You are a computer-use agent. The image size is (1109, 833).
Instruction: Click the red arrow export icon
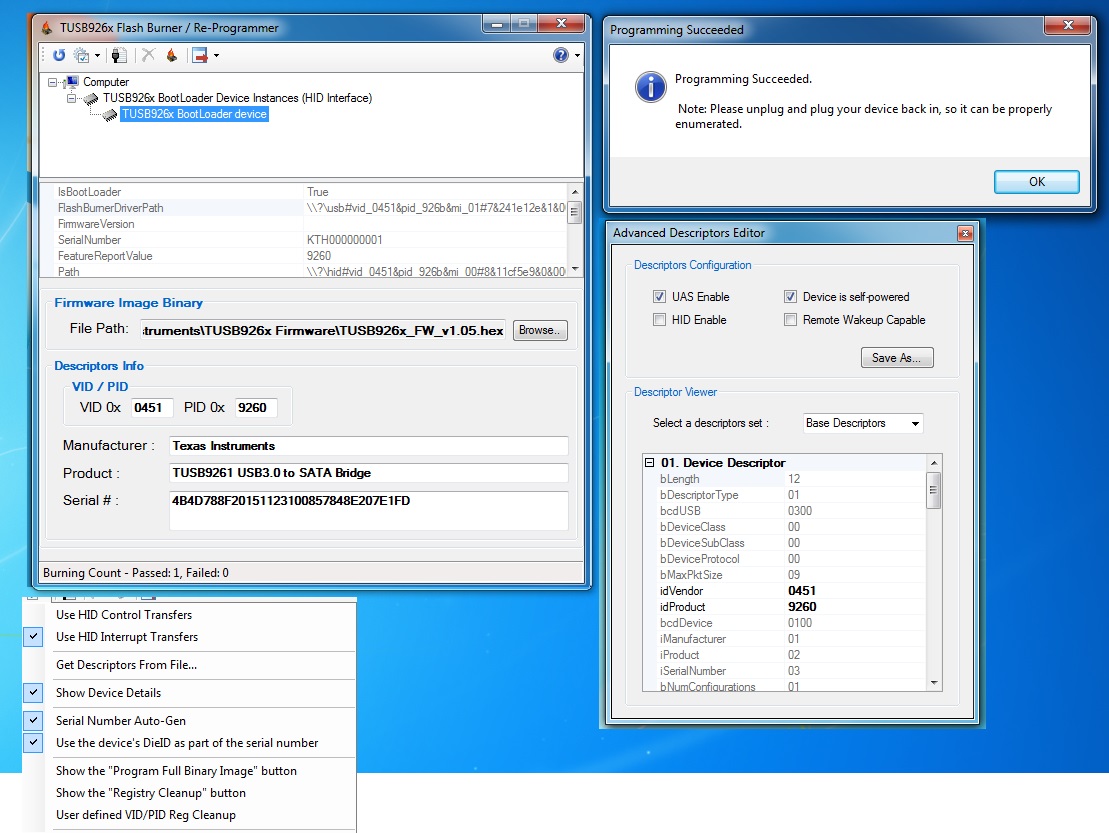(x=200, y=55)
